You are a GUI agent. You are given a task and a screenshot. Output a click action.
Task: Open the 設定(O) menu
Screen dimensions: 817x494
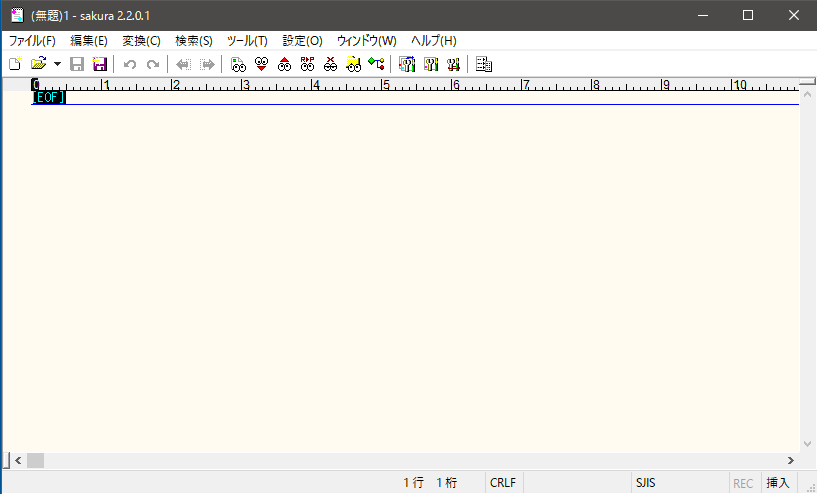click(x=303, y=41)
